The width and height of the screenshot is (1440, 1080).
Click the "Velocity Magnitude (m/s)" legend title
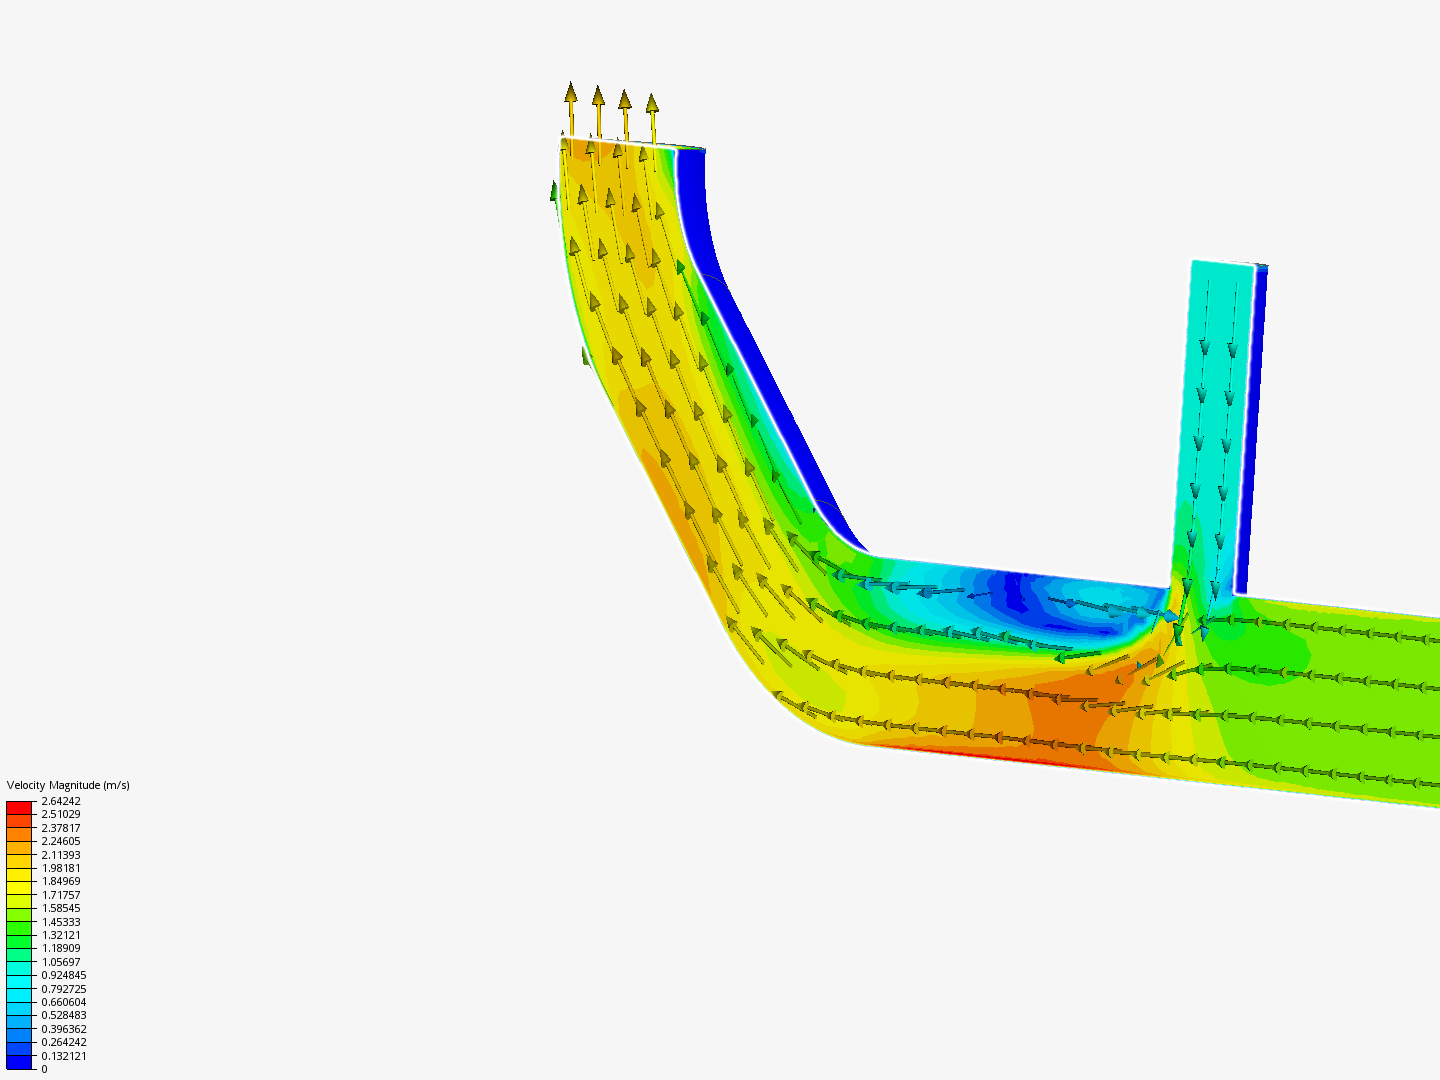coord(68,785)
